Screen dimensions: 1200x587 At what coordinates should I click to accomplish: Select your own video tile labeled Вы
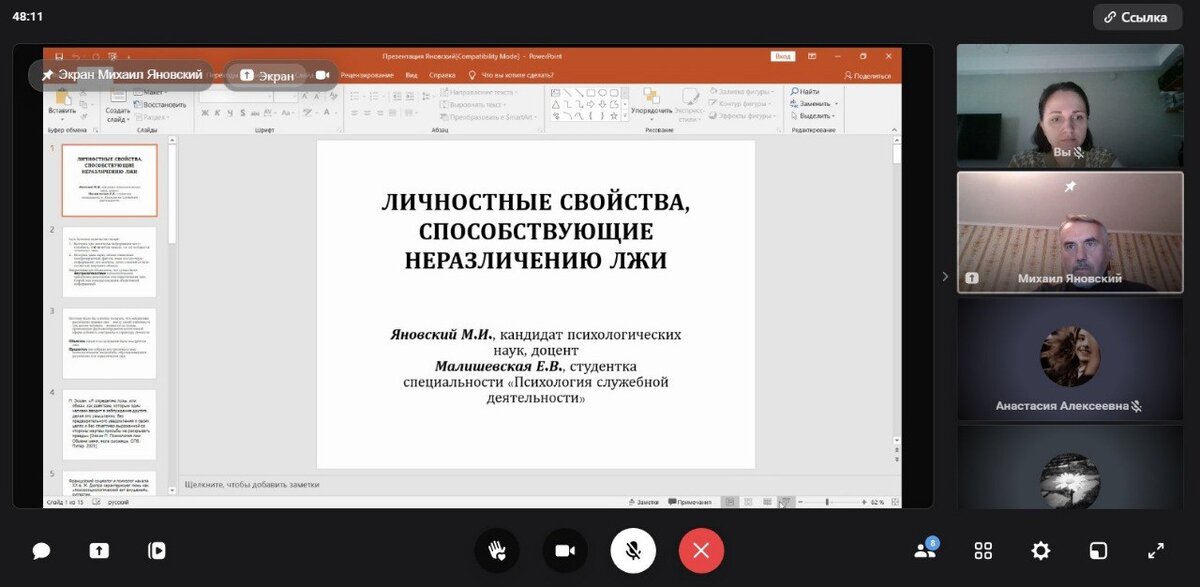click(1070, 105)
